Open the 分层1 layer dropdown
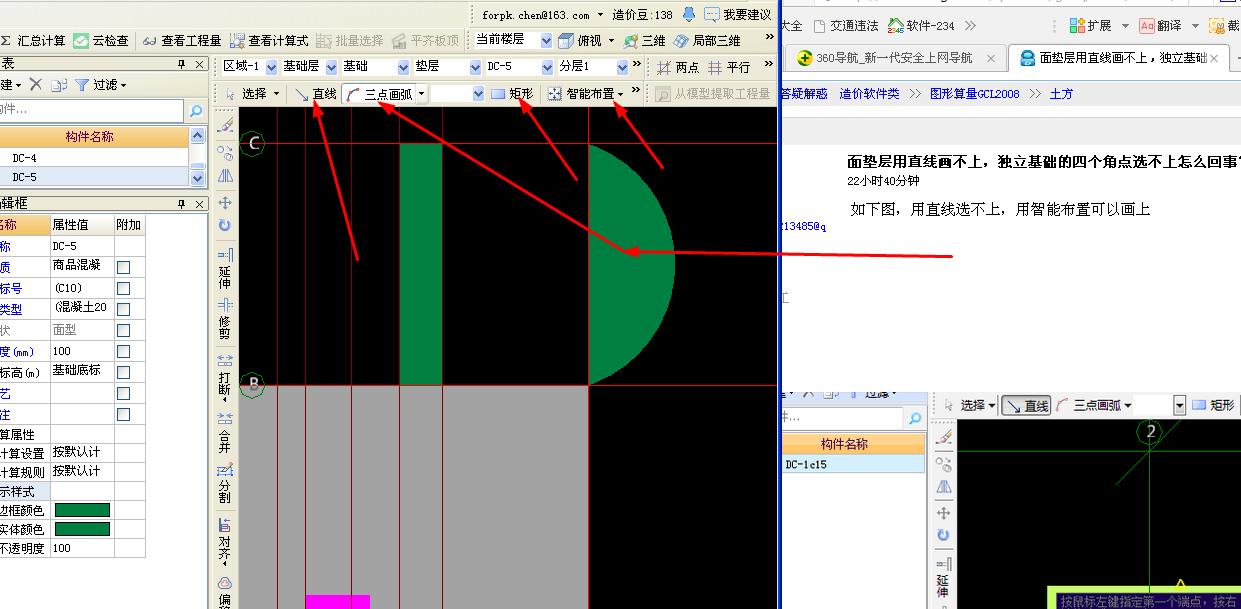1241x609 pixels. (x=622, y=67)
